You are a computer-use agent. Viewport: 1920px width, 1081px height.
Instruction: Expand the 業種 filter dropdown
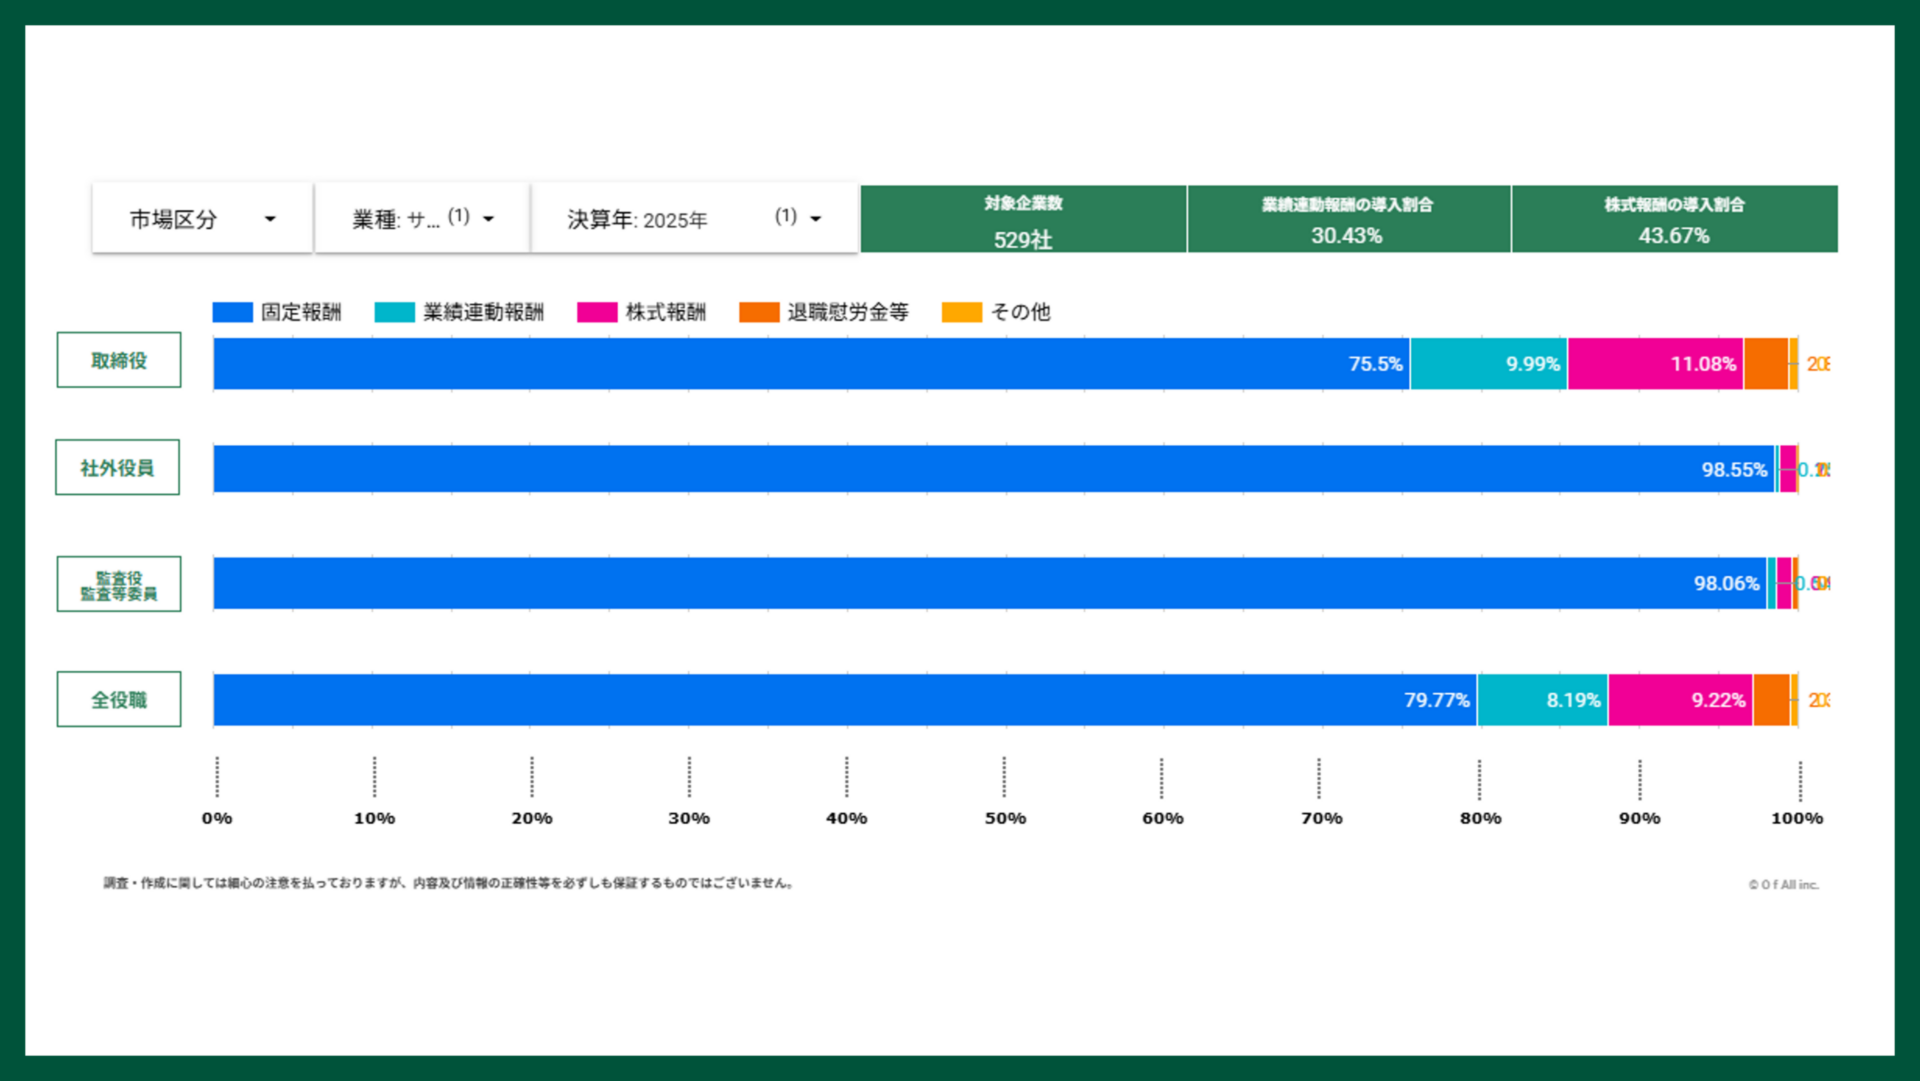point(422,219)
